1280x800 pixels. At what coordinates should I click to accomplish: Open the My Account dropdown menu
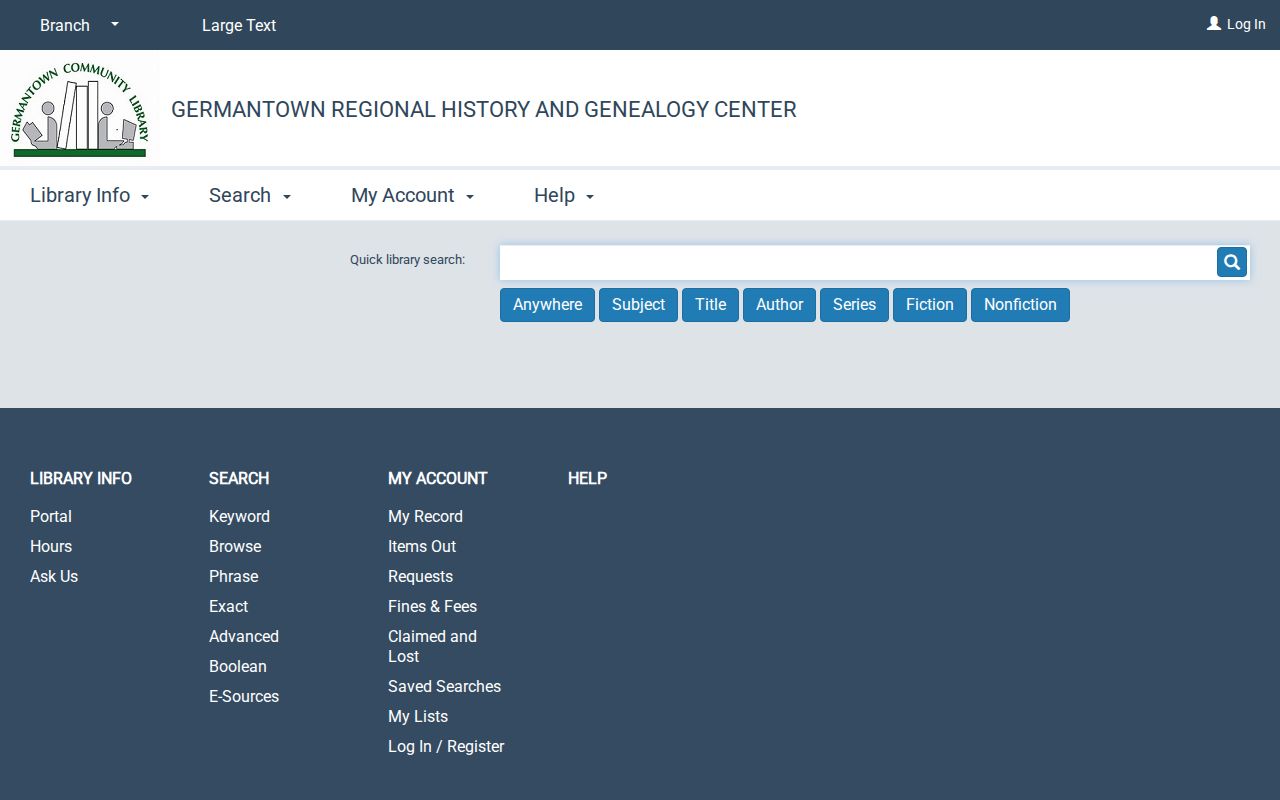412,195
